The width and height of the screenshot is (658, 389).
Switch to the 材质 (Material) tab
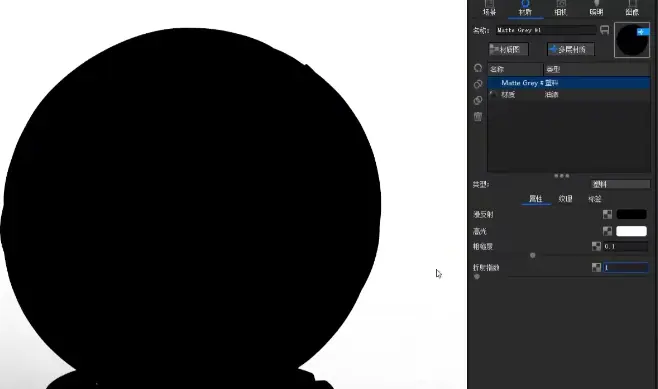(525, 8)
